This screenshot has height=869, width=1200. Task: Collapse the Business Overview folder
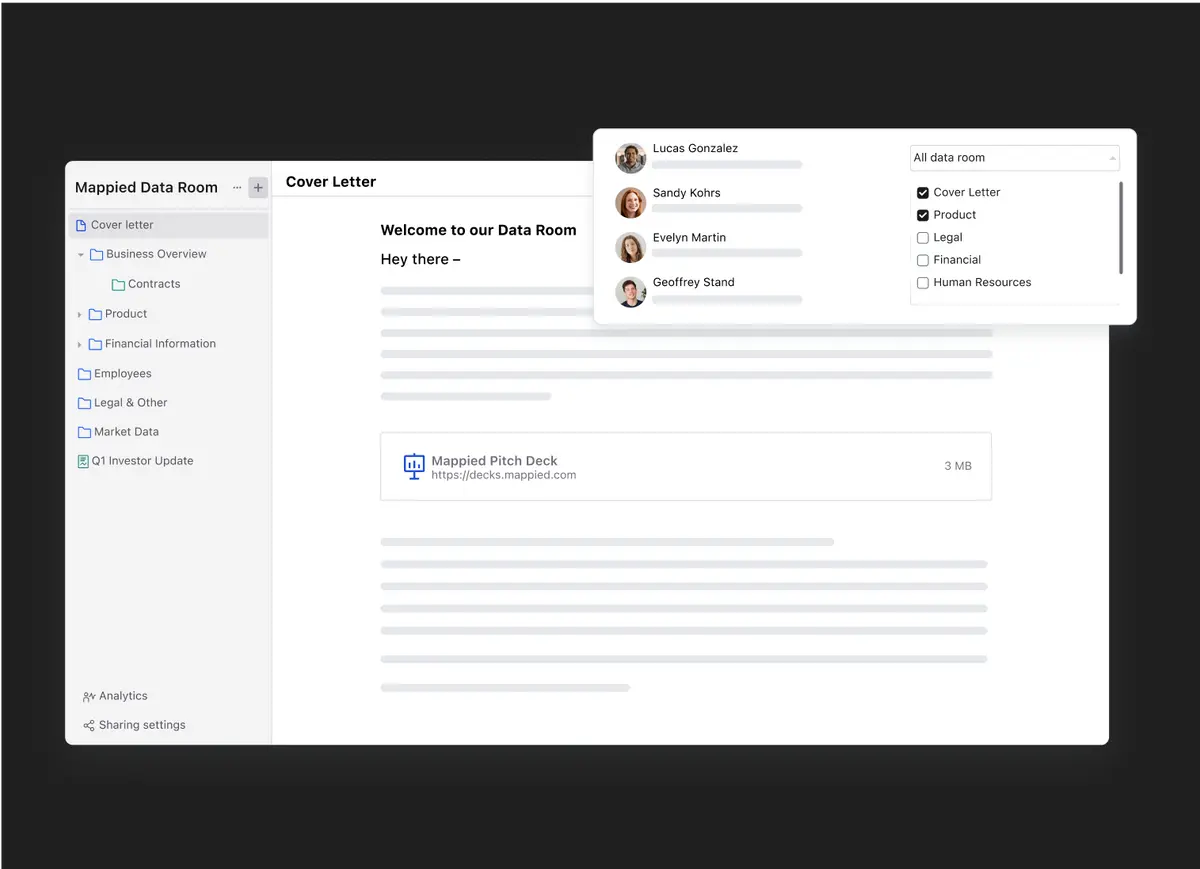click(81, 254)
